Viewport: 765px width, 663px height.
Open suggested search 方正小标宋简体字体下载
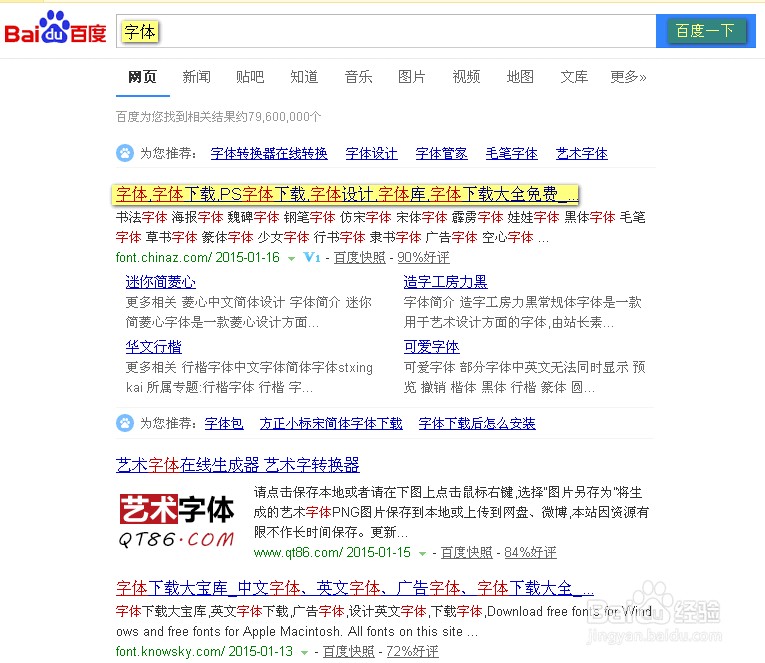[331, 423]
